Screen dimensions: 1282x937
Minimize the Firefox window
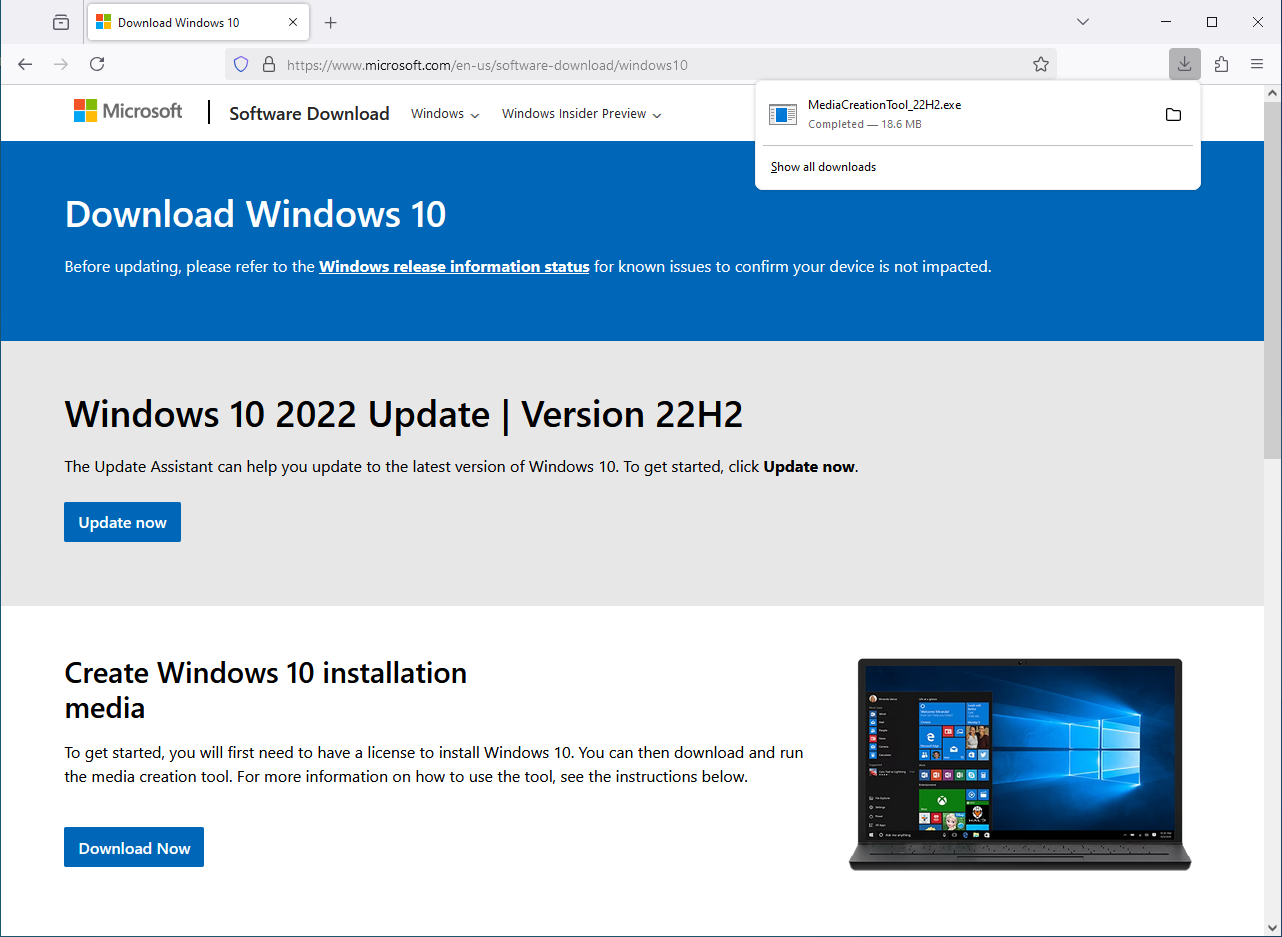pos(1165,22)
